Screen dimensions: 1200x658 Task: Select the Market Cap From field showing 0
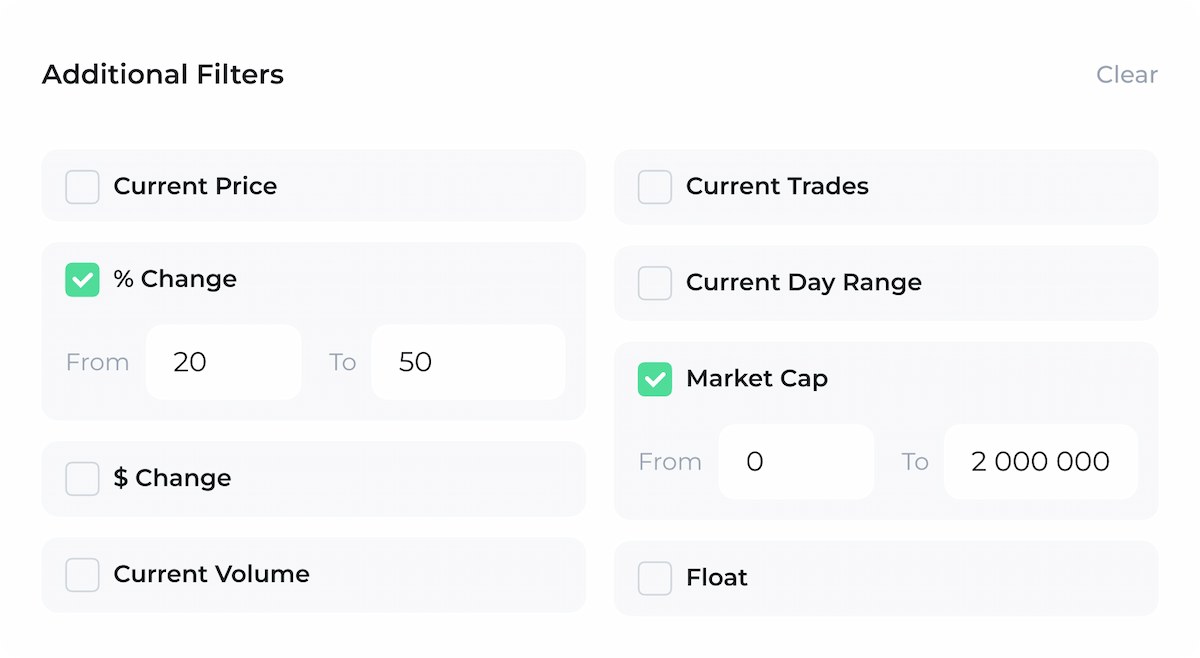pyautogui.click(x=796, y=461)
